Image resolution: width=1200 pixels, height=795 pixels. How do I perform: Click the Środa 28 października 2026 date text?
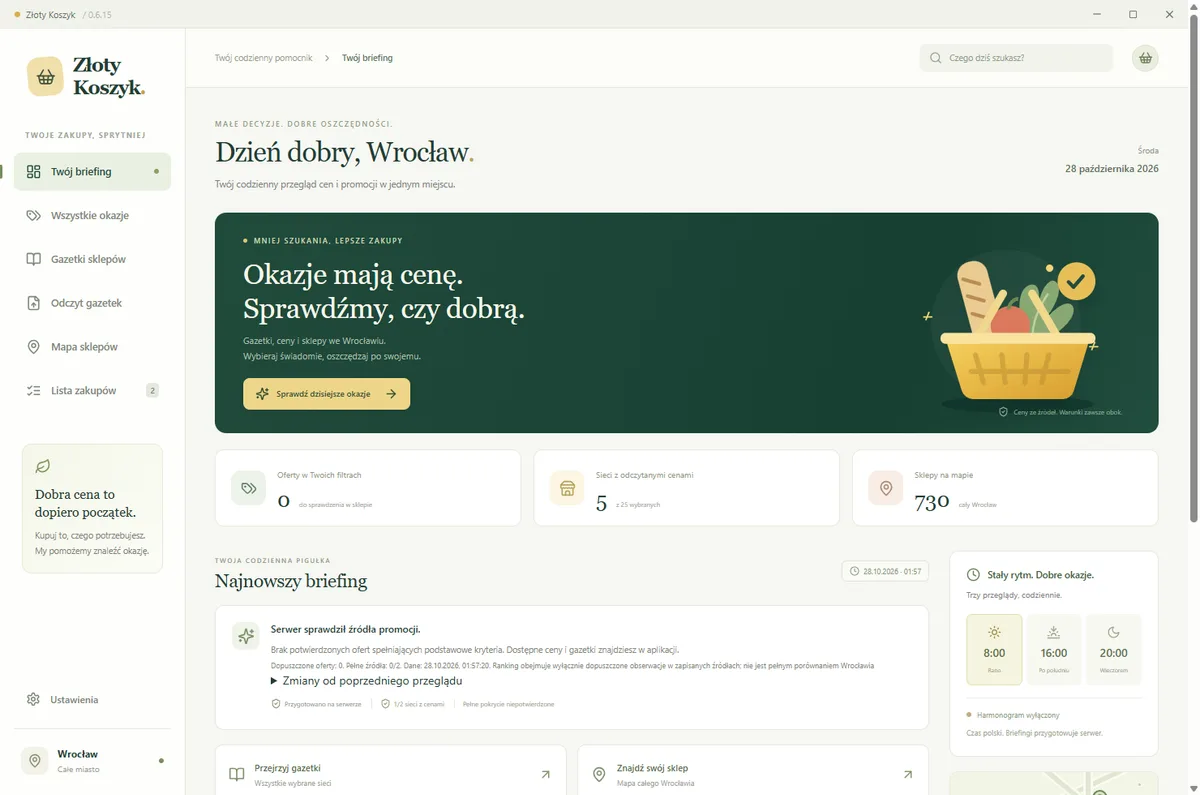[1112, 160]
